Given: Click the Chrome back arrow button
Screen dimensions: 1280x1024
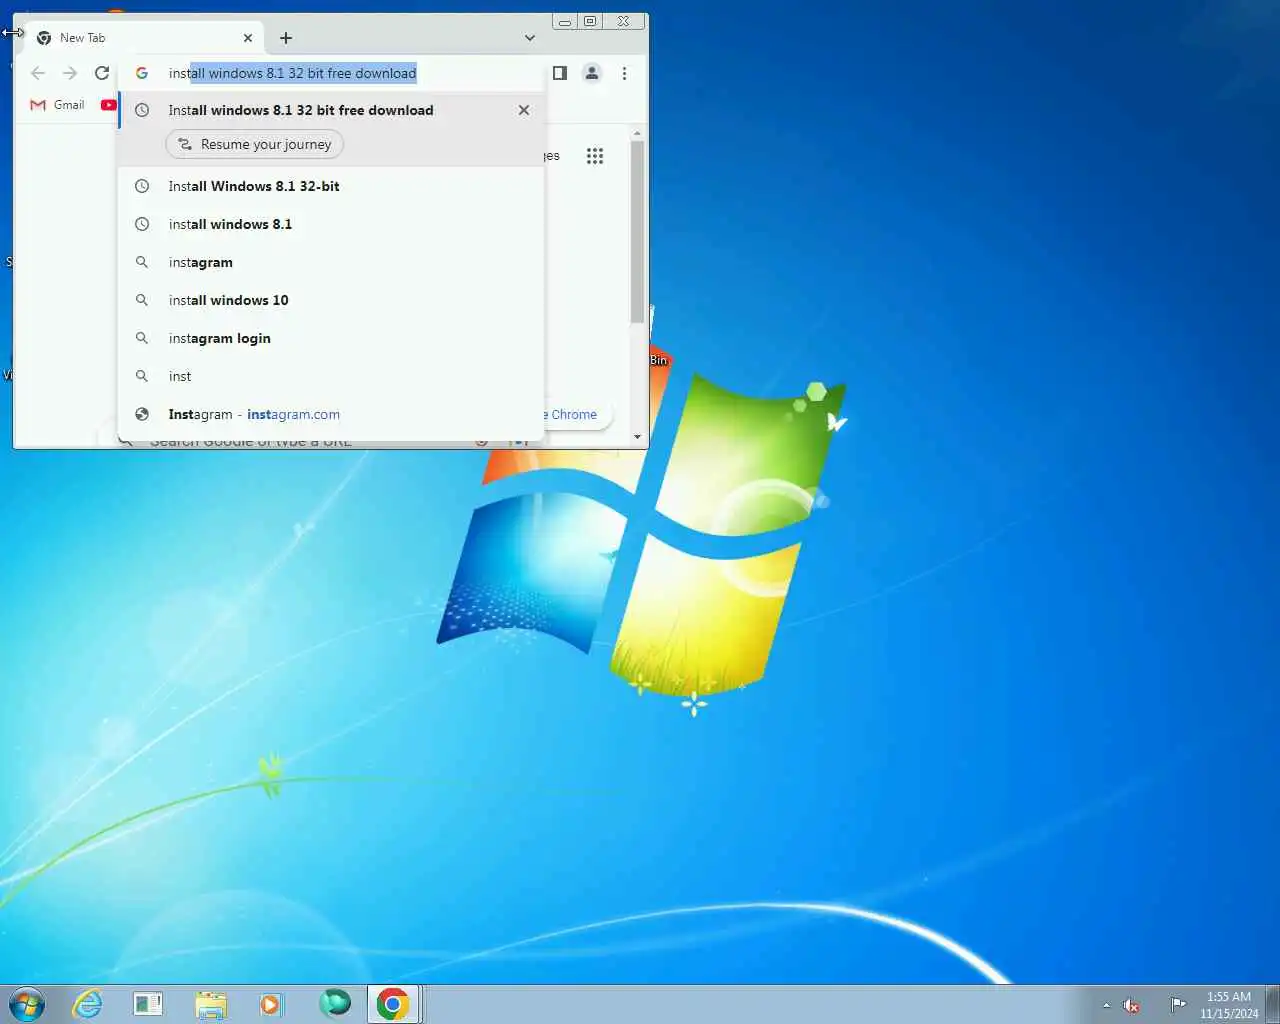Looking at the screenshot, I should 38,73.
